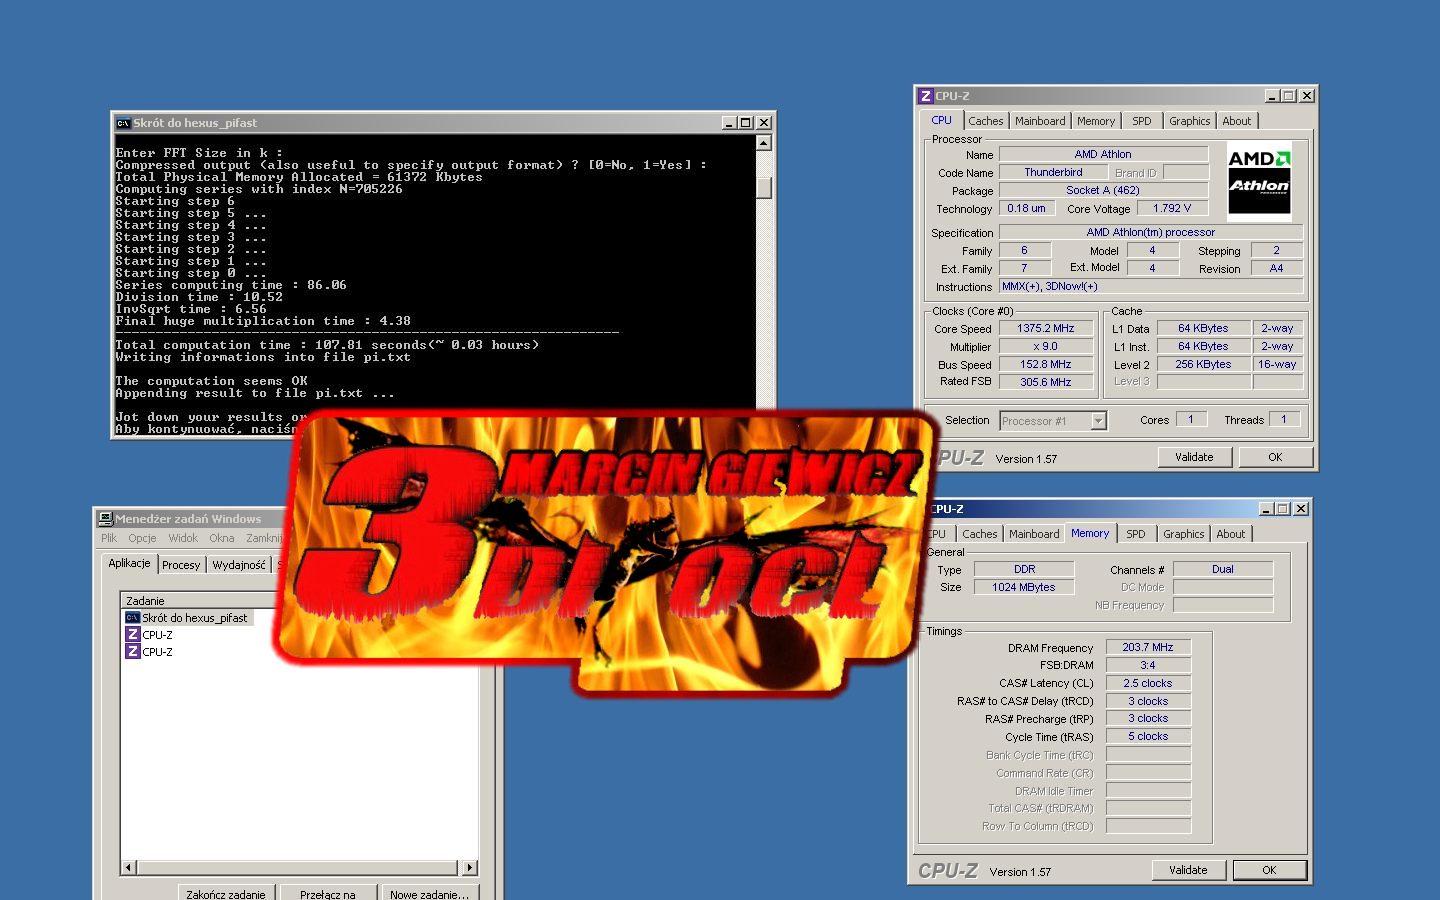Click the Thunderbird code name field
1440x900 pixels.
coord(1053,172)
